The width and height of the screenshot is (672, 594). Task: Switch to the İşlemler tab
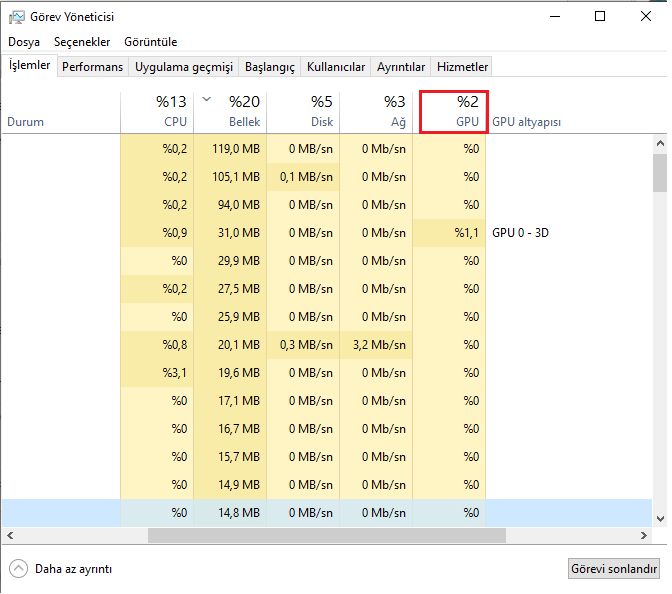tap(30, 66)
